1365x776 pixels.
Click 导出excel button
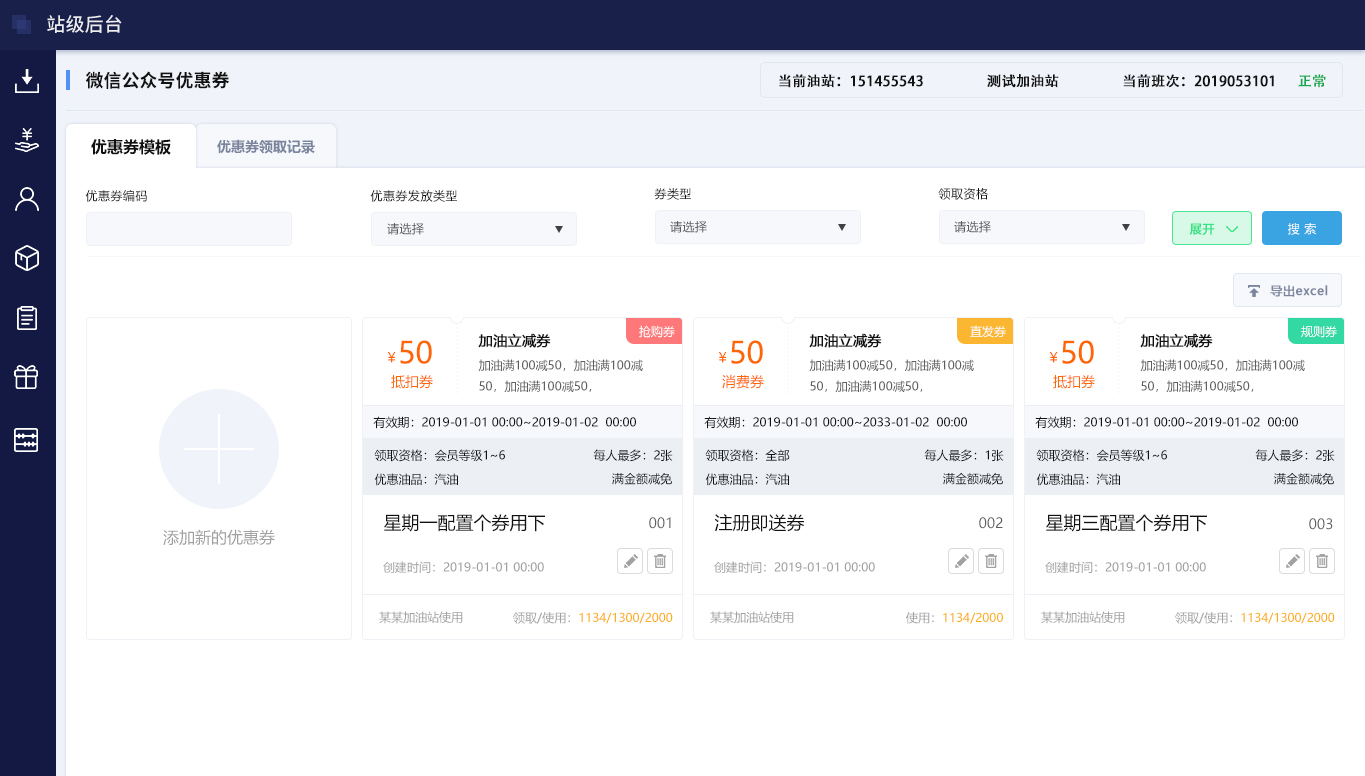point(1287,291)
